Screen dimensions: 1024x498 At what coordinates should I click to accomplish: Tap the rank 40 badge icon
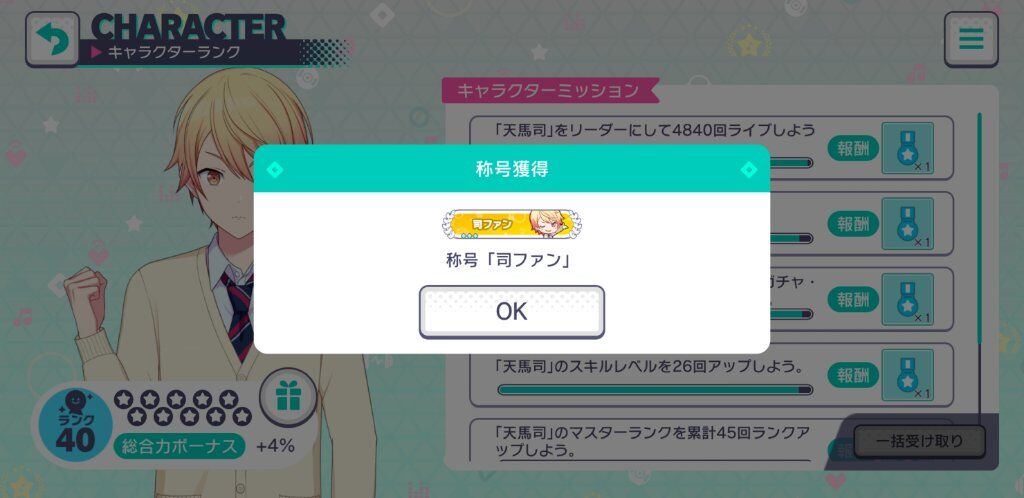point(76,424)
